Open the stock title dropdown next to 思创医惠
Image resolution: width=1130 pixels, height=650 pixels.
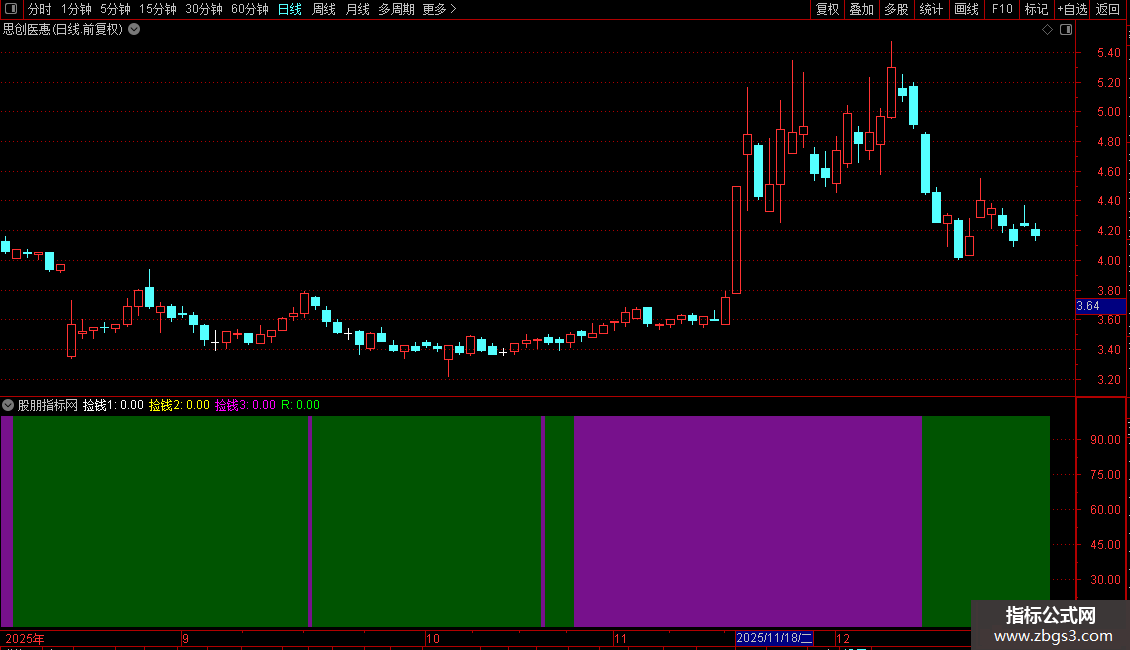click(x=134, y=30)
